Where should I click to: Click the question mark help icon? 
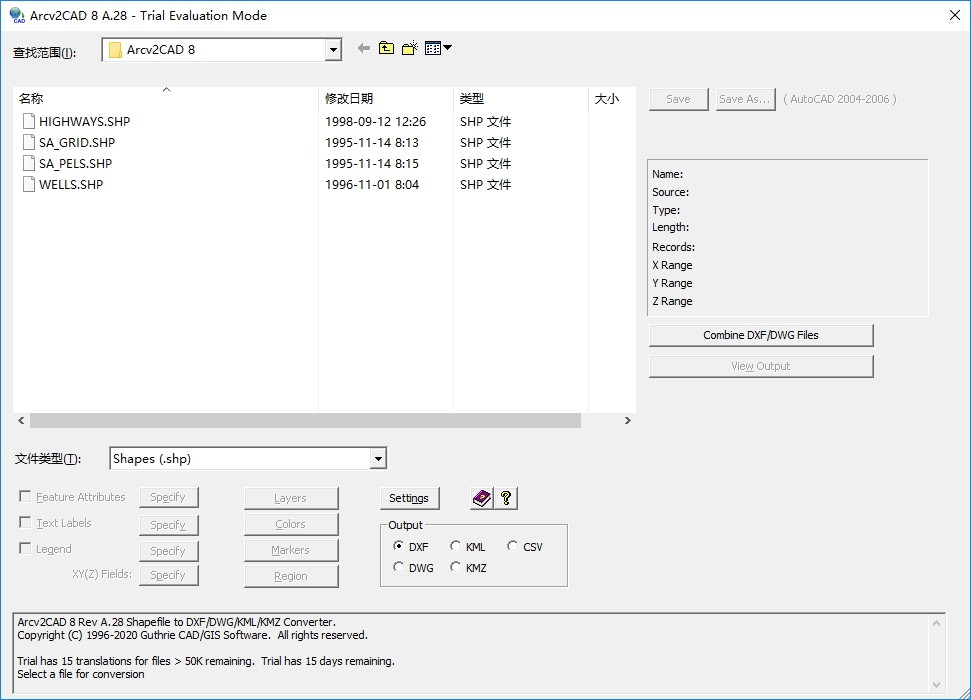[506, 498]
